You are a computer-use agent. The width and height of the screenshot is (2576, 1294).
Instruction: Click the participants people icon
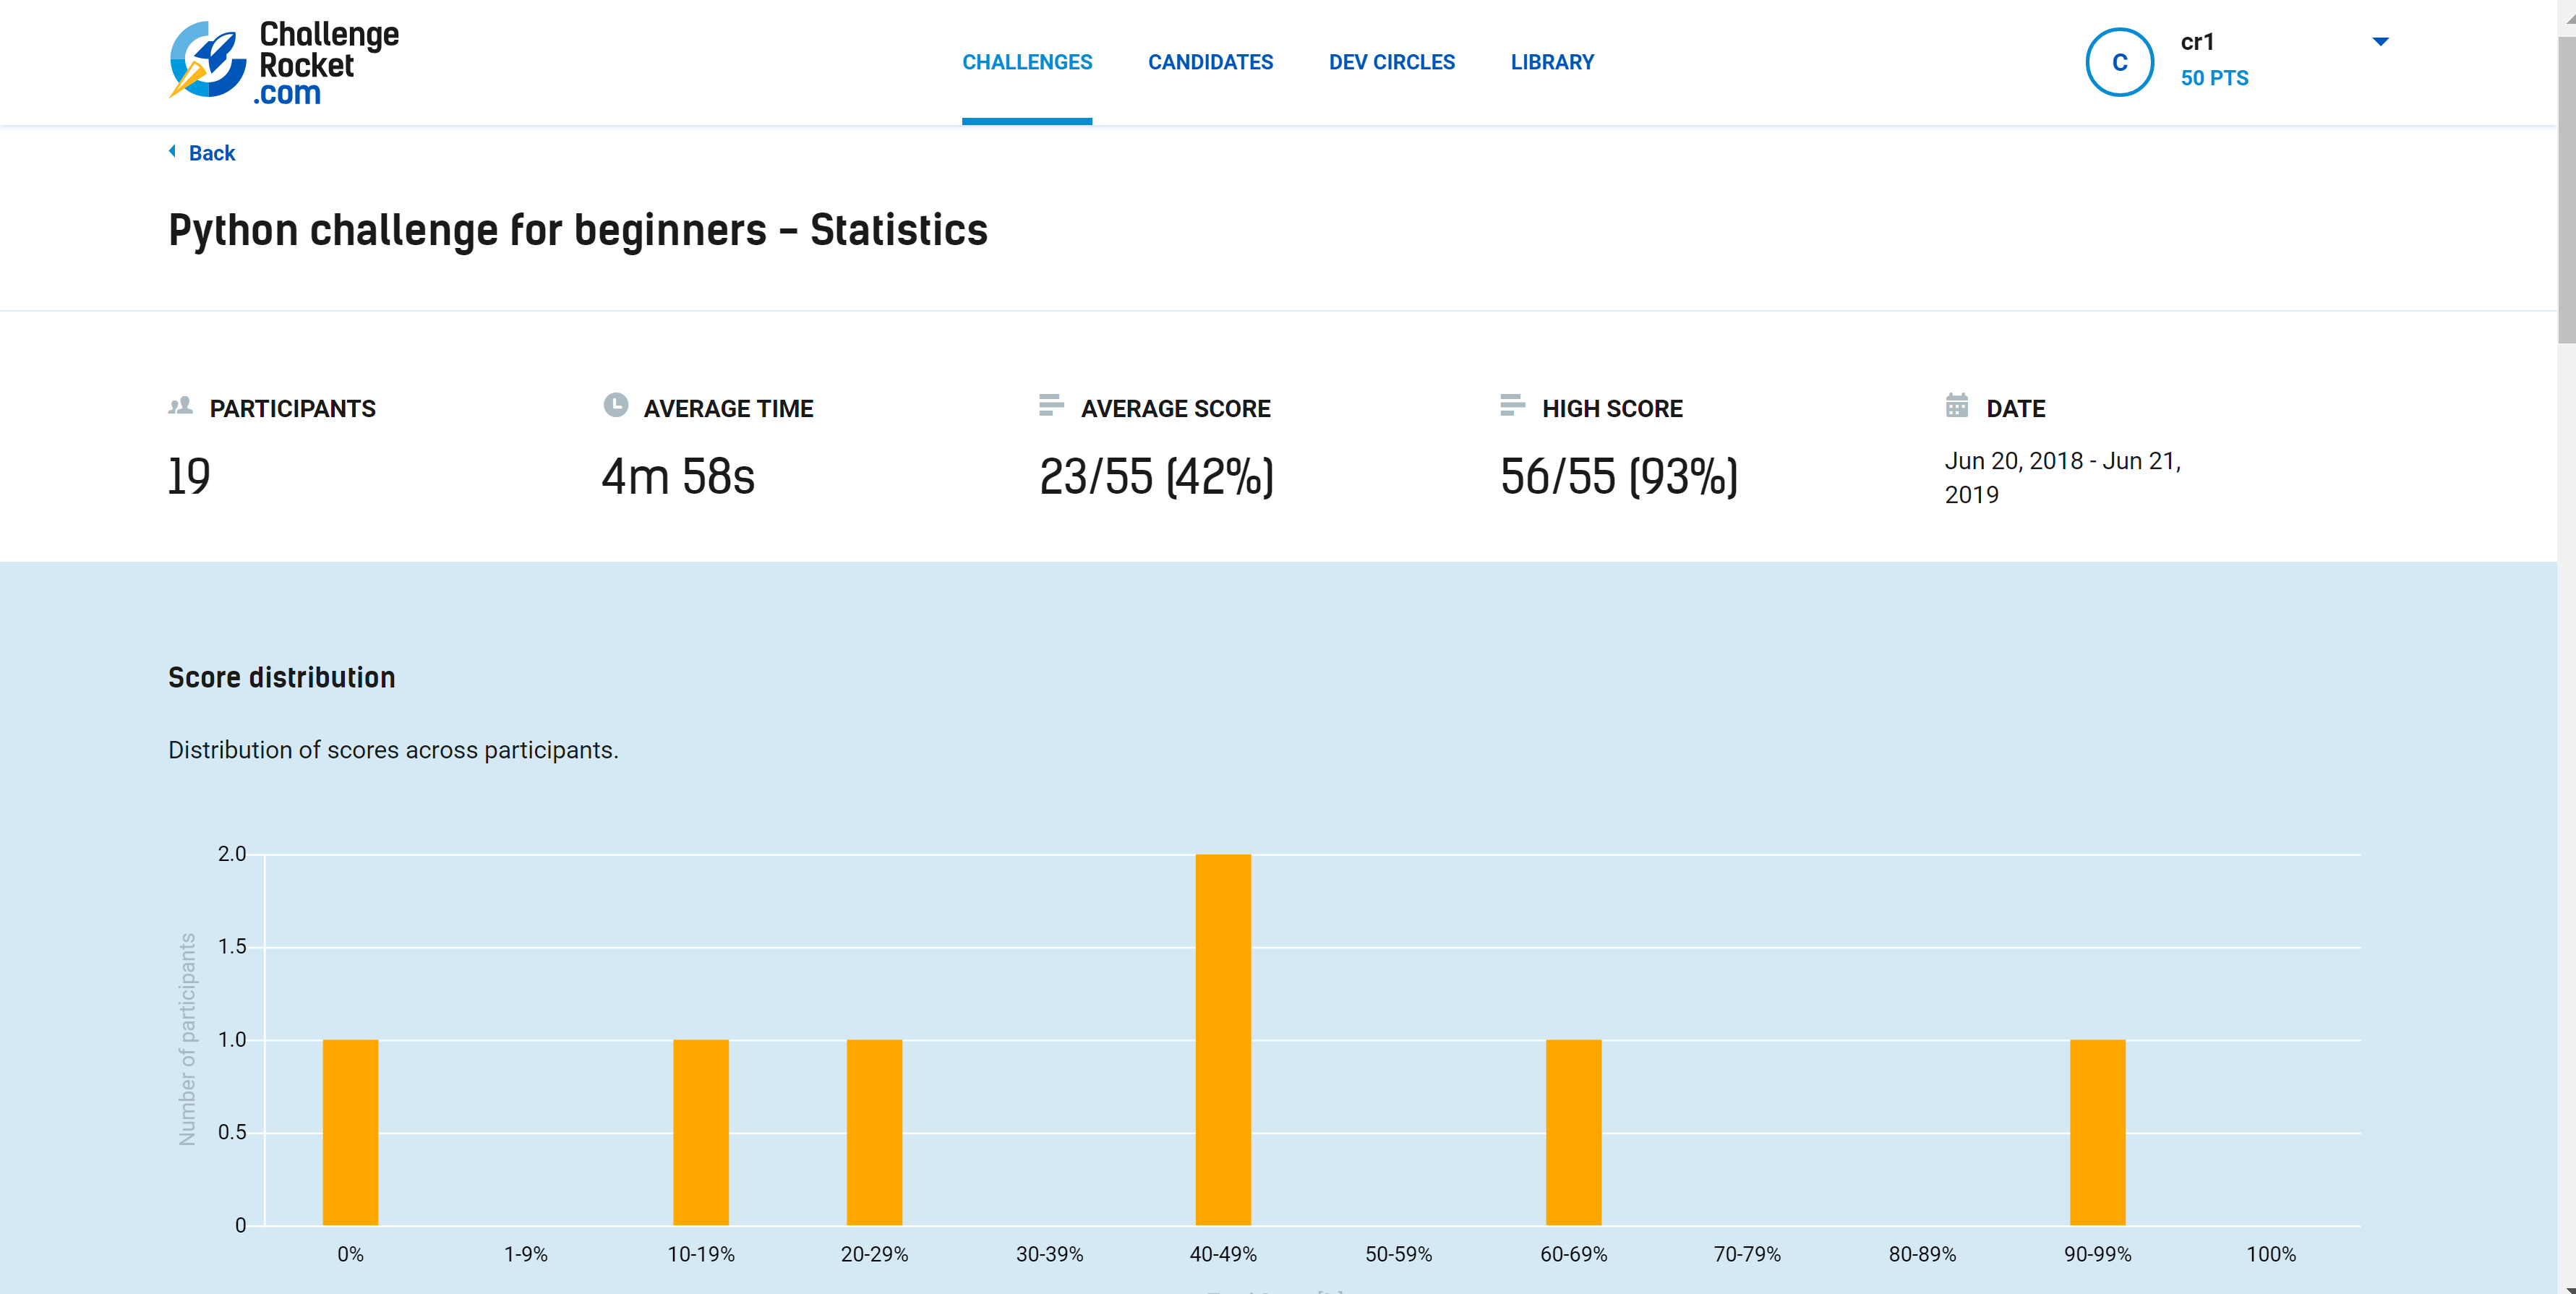[180, 406]
